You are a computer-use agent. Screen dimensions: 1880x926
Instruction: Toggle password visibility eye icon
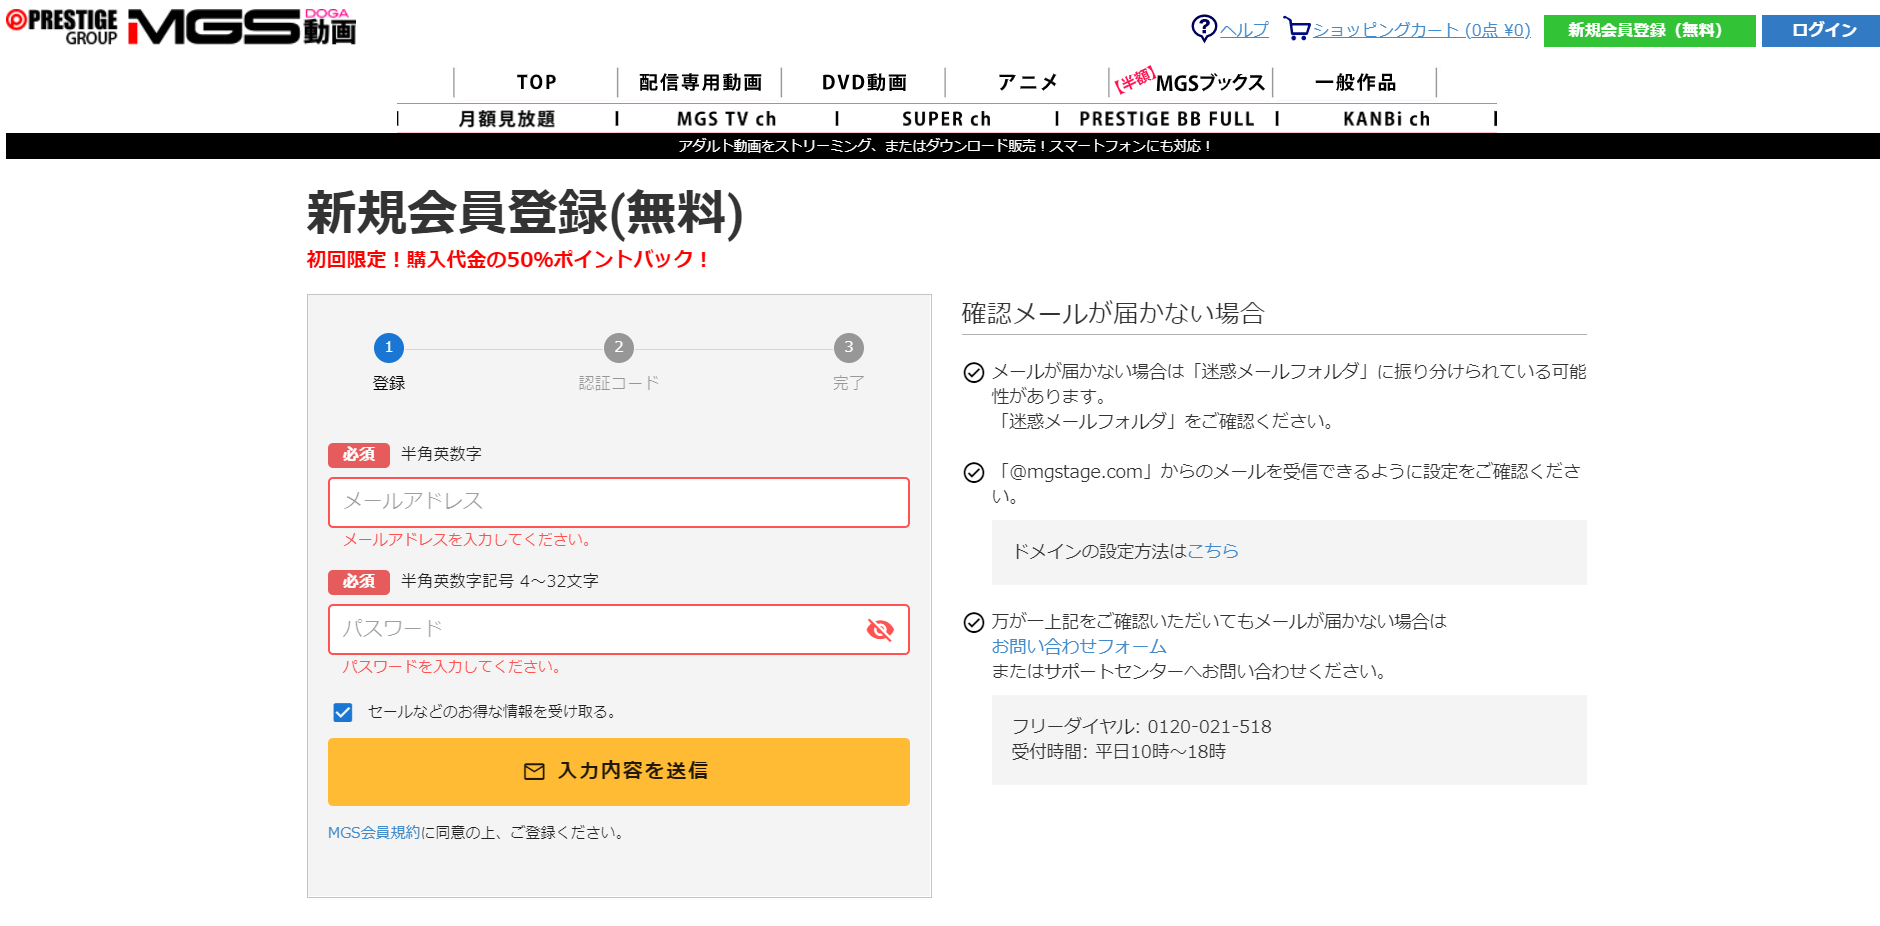coord(880,629)
